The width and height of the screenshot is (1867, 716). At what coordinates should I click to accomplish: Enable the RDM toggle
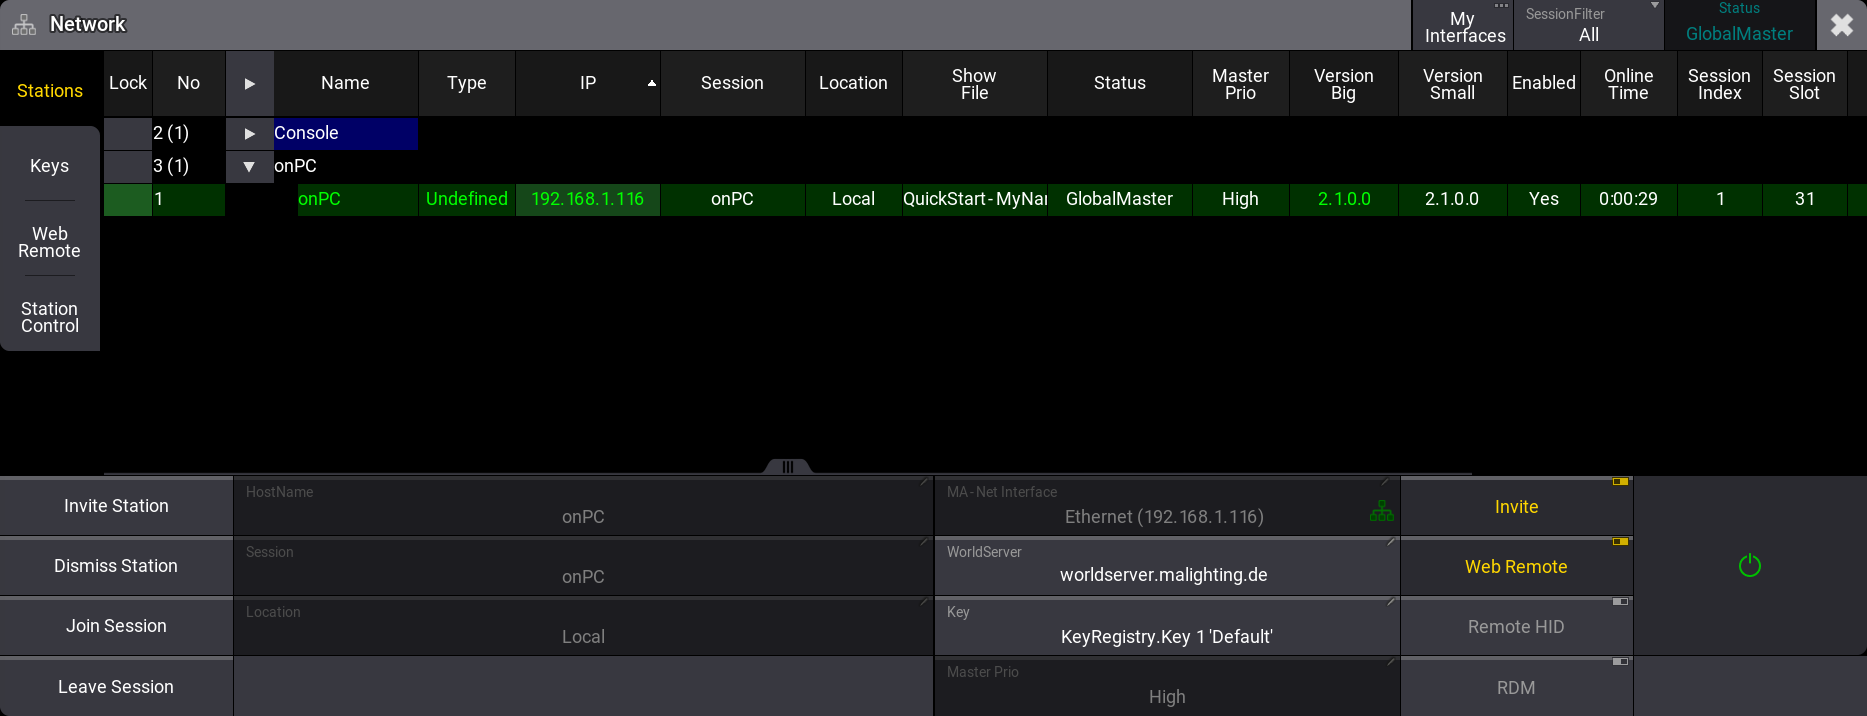coord(1516,688)
